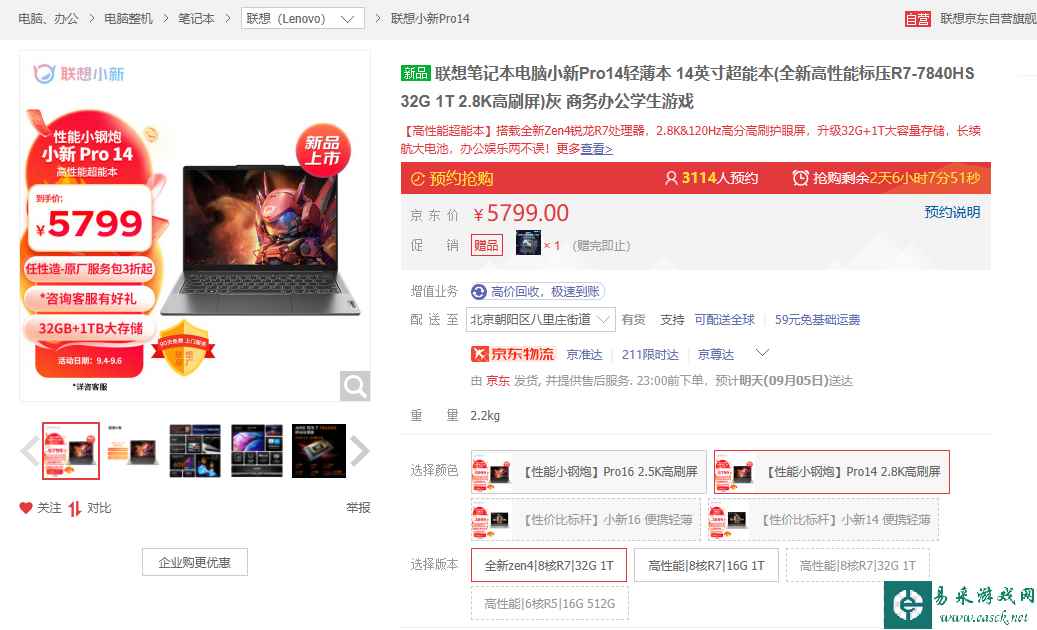Select the fifth dark processor chip thumbnail

coord(319,451)
